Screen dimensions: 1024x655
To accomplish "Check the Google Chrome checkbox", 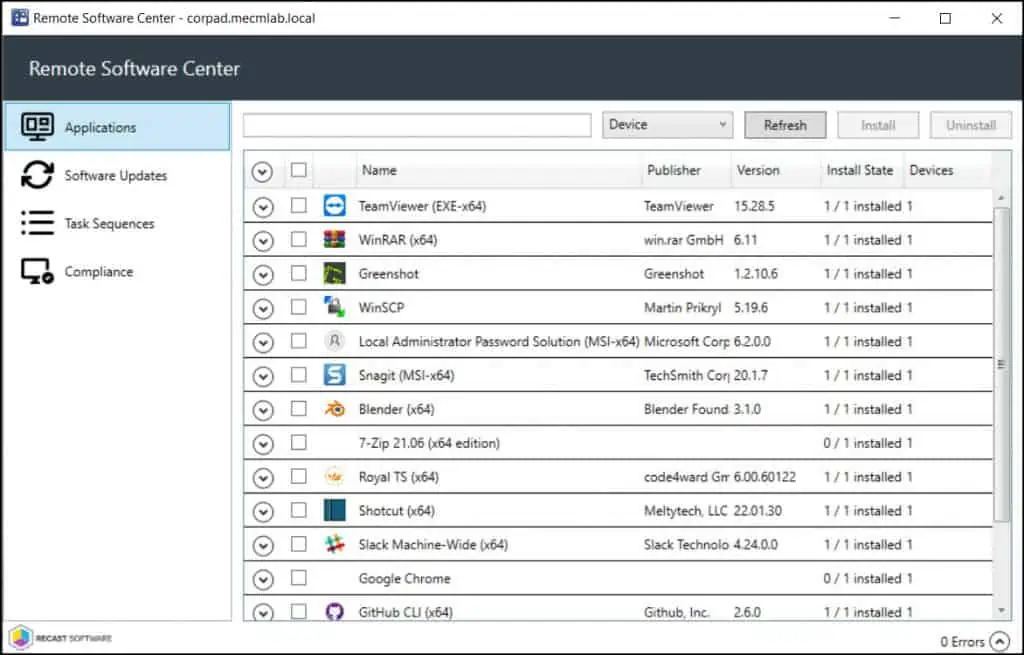I will pyautogui.click(x=298, y=577).
